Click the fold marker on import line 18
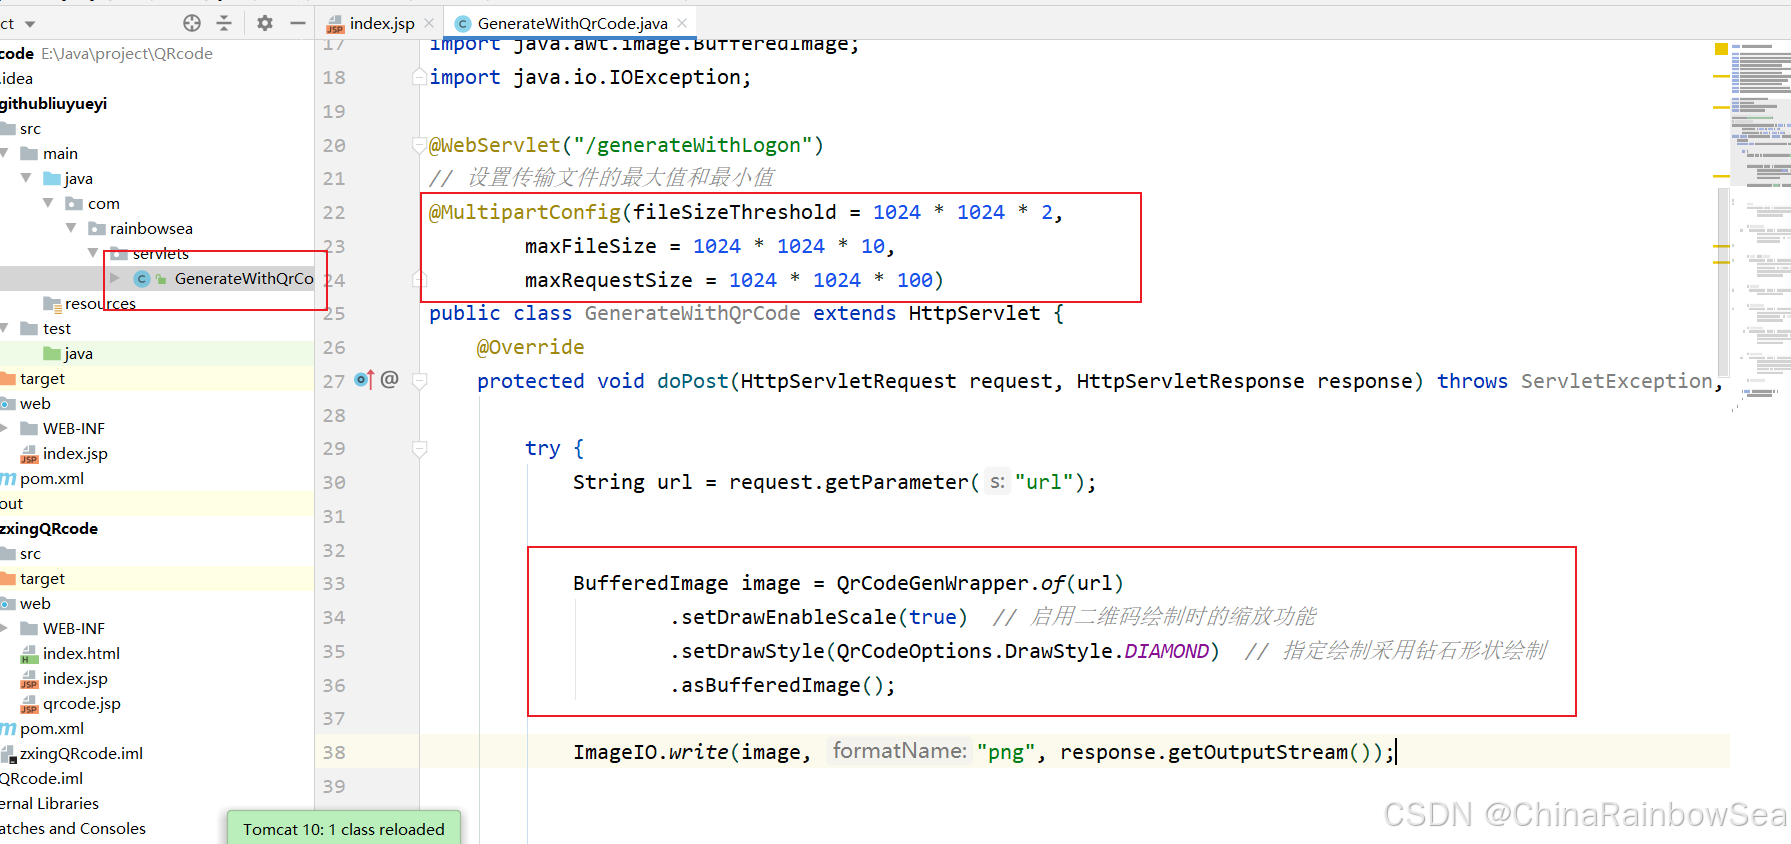1791x844 pixels. [420, 77]
